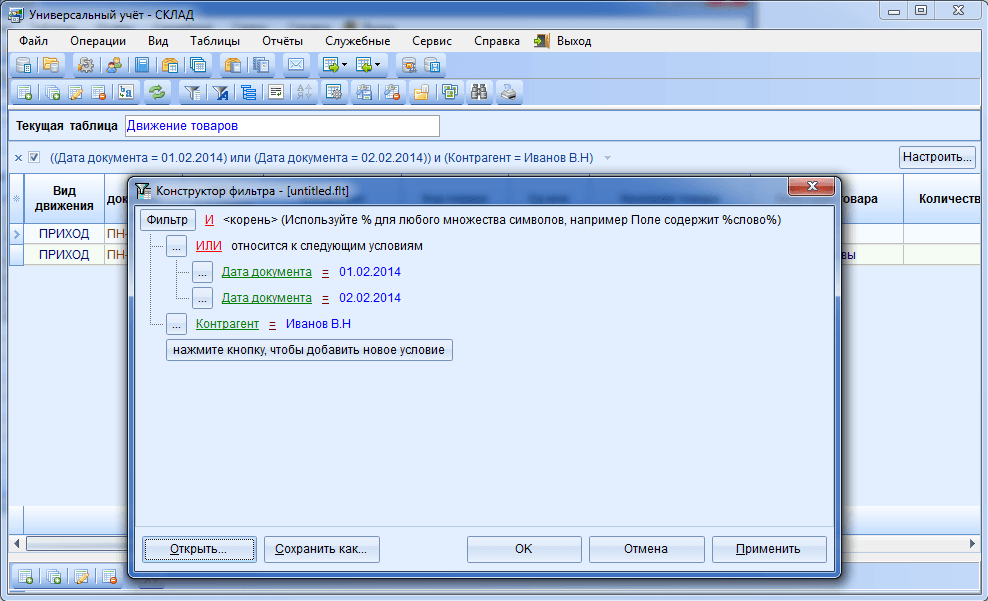Click the add record icon in the bottom toolbar
This screenshot has height=601, width=988.
25,576
